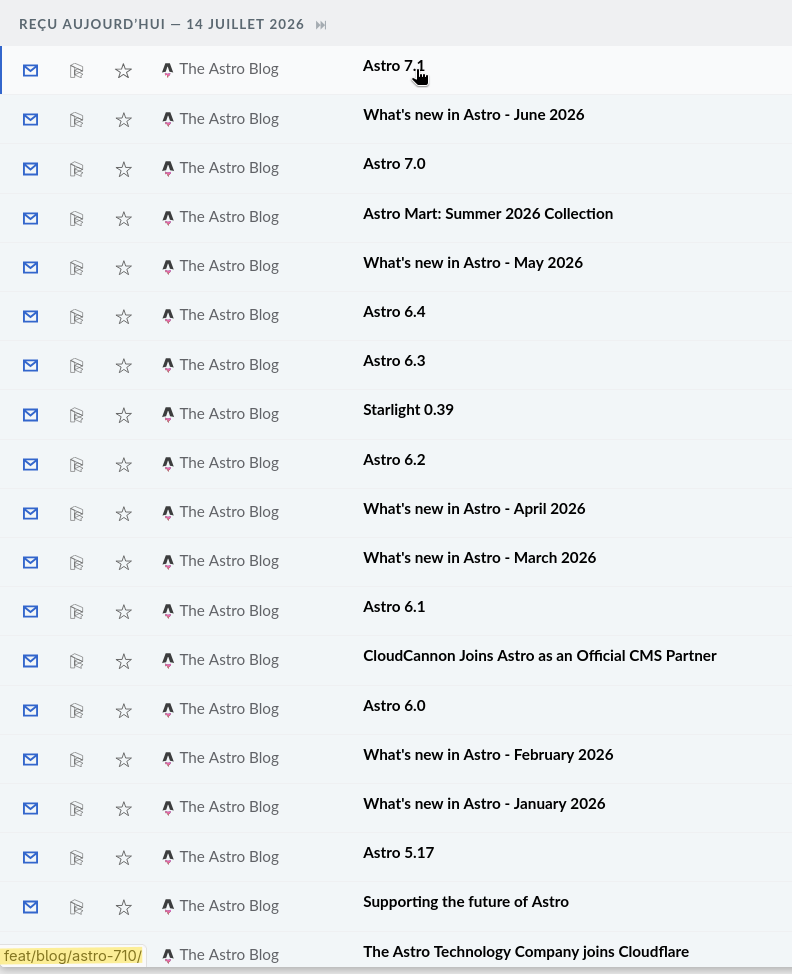Open The Astro Blog feed on Astro 6.2 row

pos(220,463)
